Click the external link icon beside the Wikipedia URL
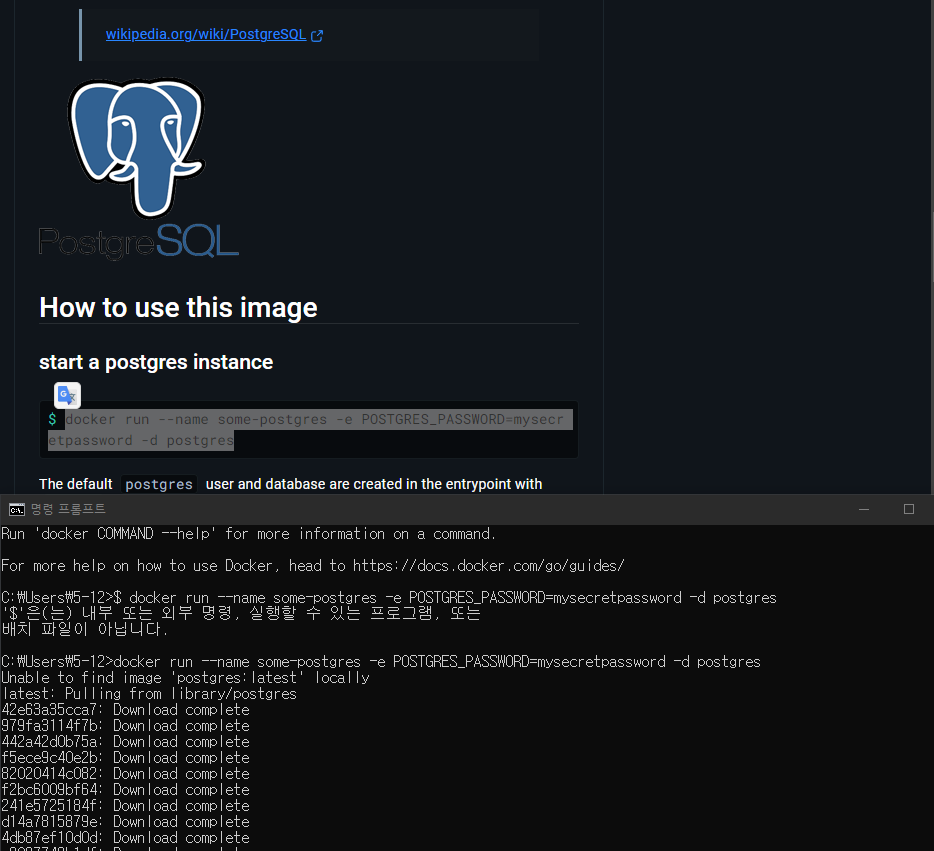Image resolution: width=934 pixels, height=851 pixels. click(x=317, y=36)
